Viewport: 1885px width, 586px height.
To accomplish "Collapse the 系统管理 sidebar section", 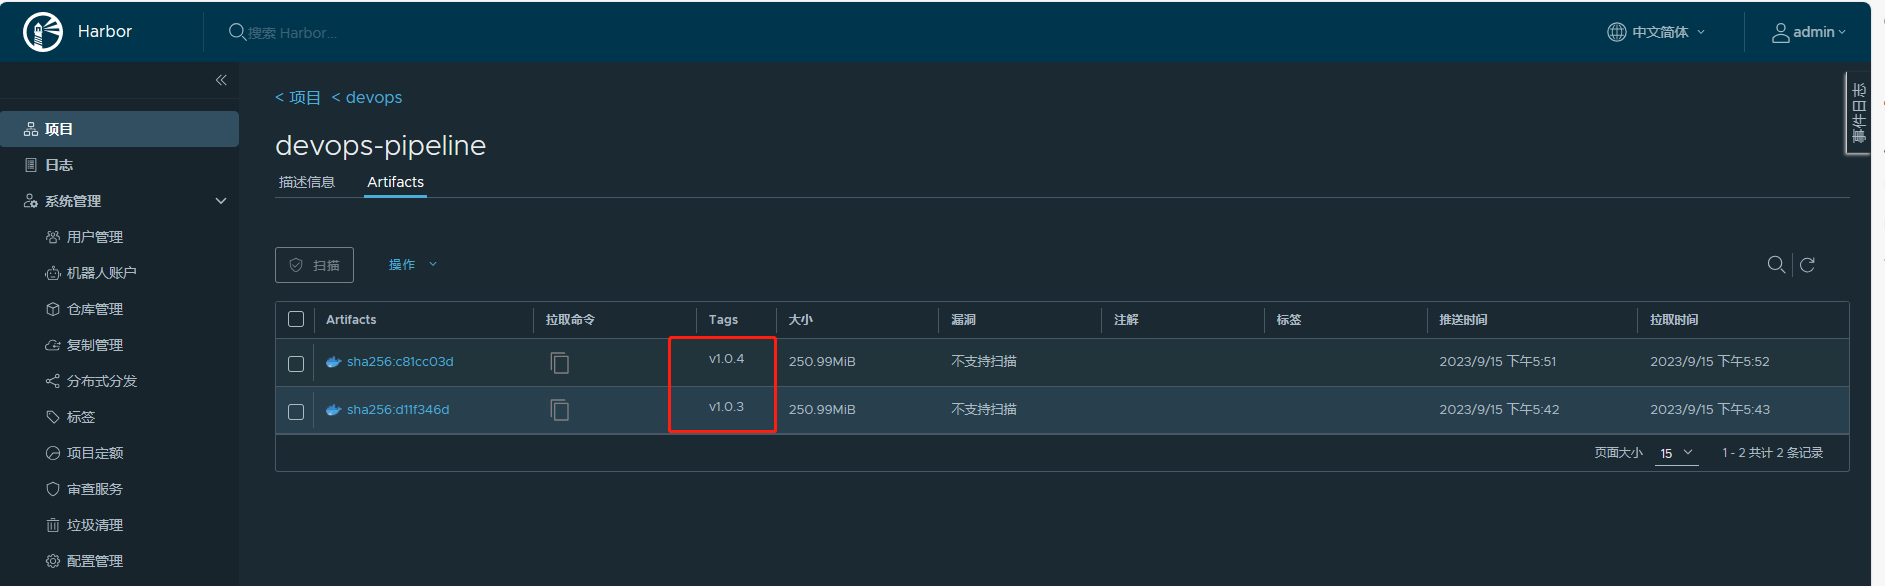I will [x=221, y=201].
